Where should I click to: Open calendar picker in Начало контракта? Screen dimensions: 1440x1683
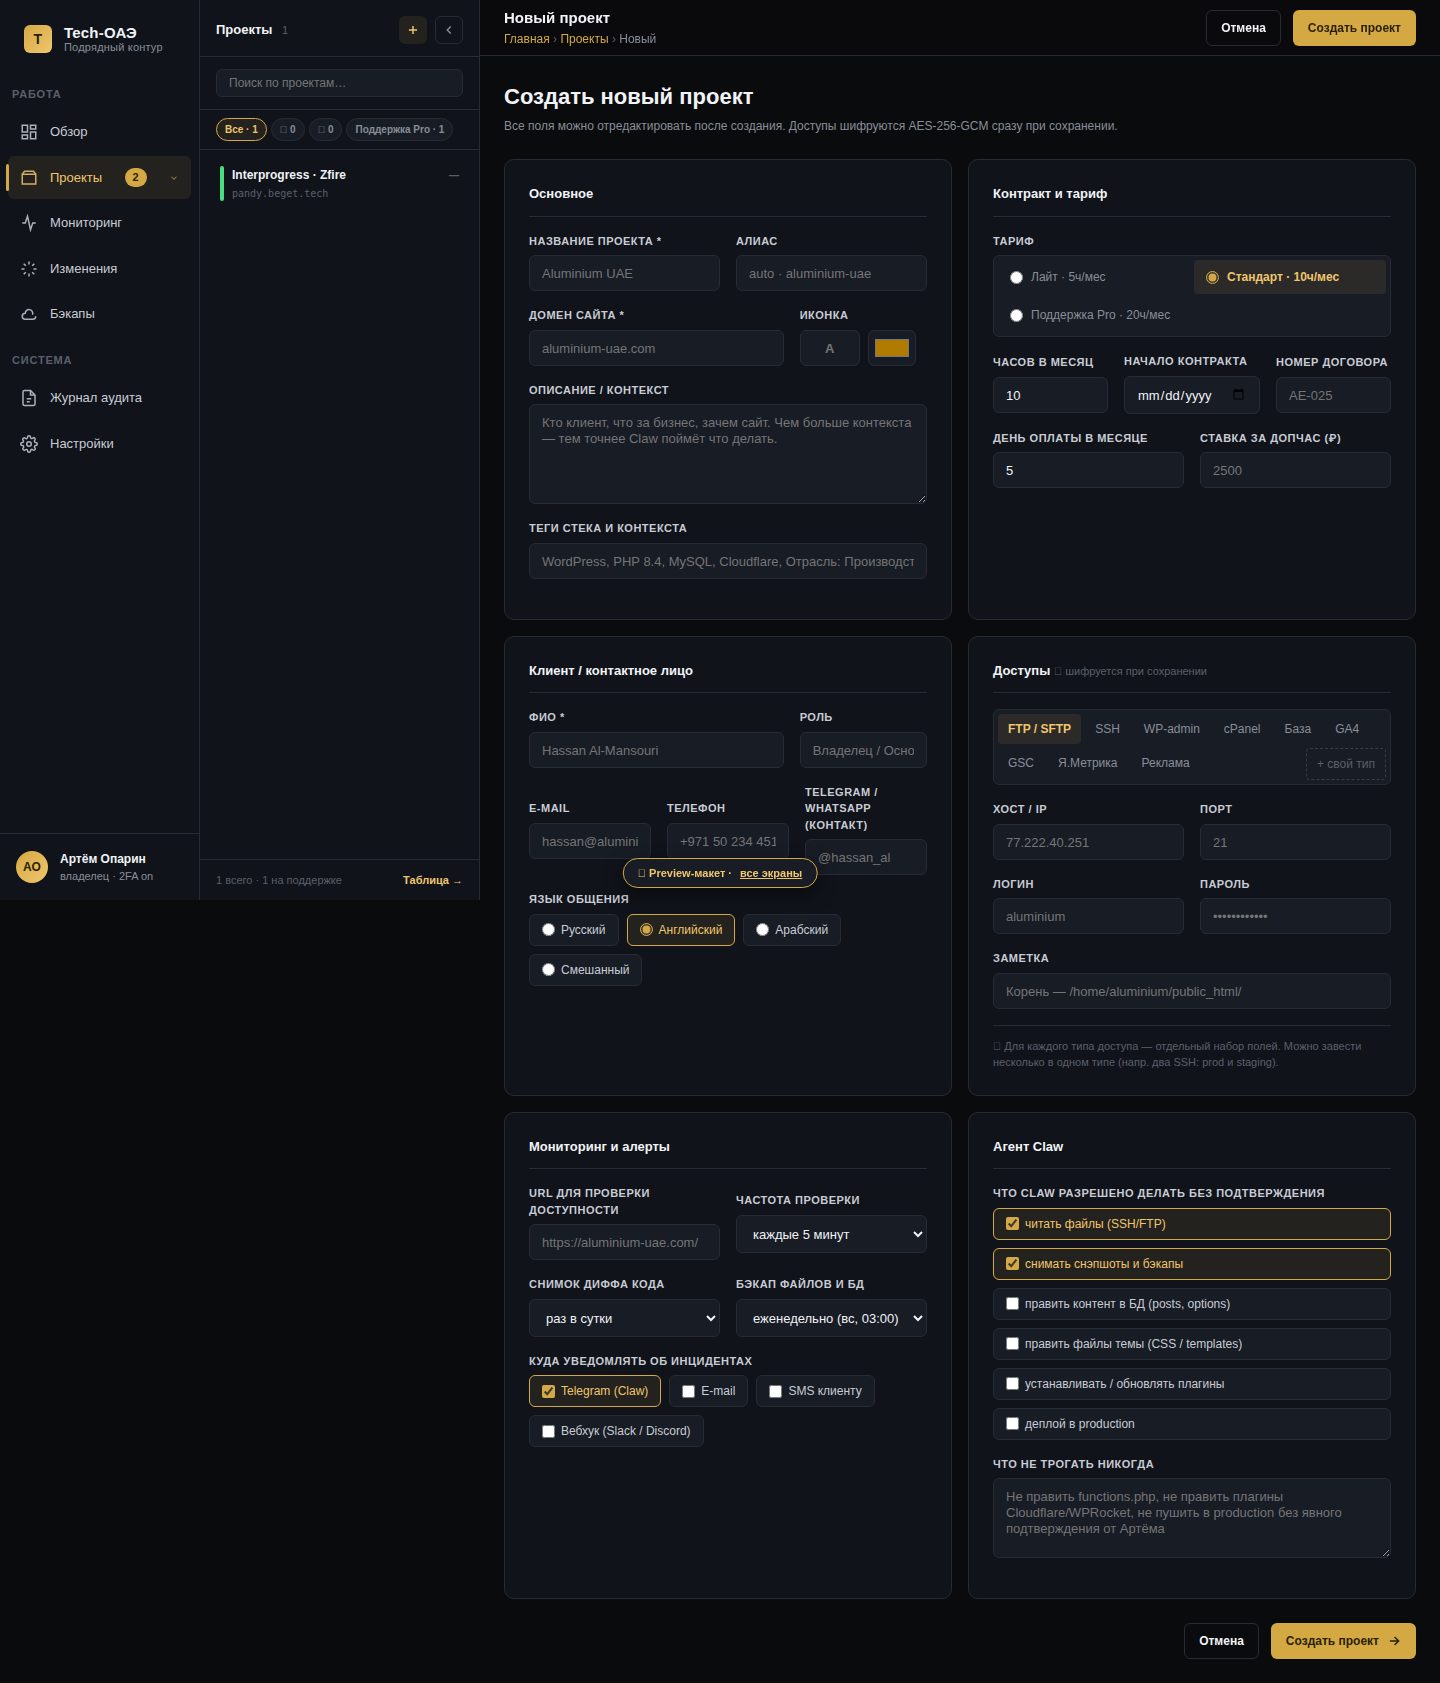pyautogui.click(x=1239, y=395)
